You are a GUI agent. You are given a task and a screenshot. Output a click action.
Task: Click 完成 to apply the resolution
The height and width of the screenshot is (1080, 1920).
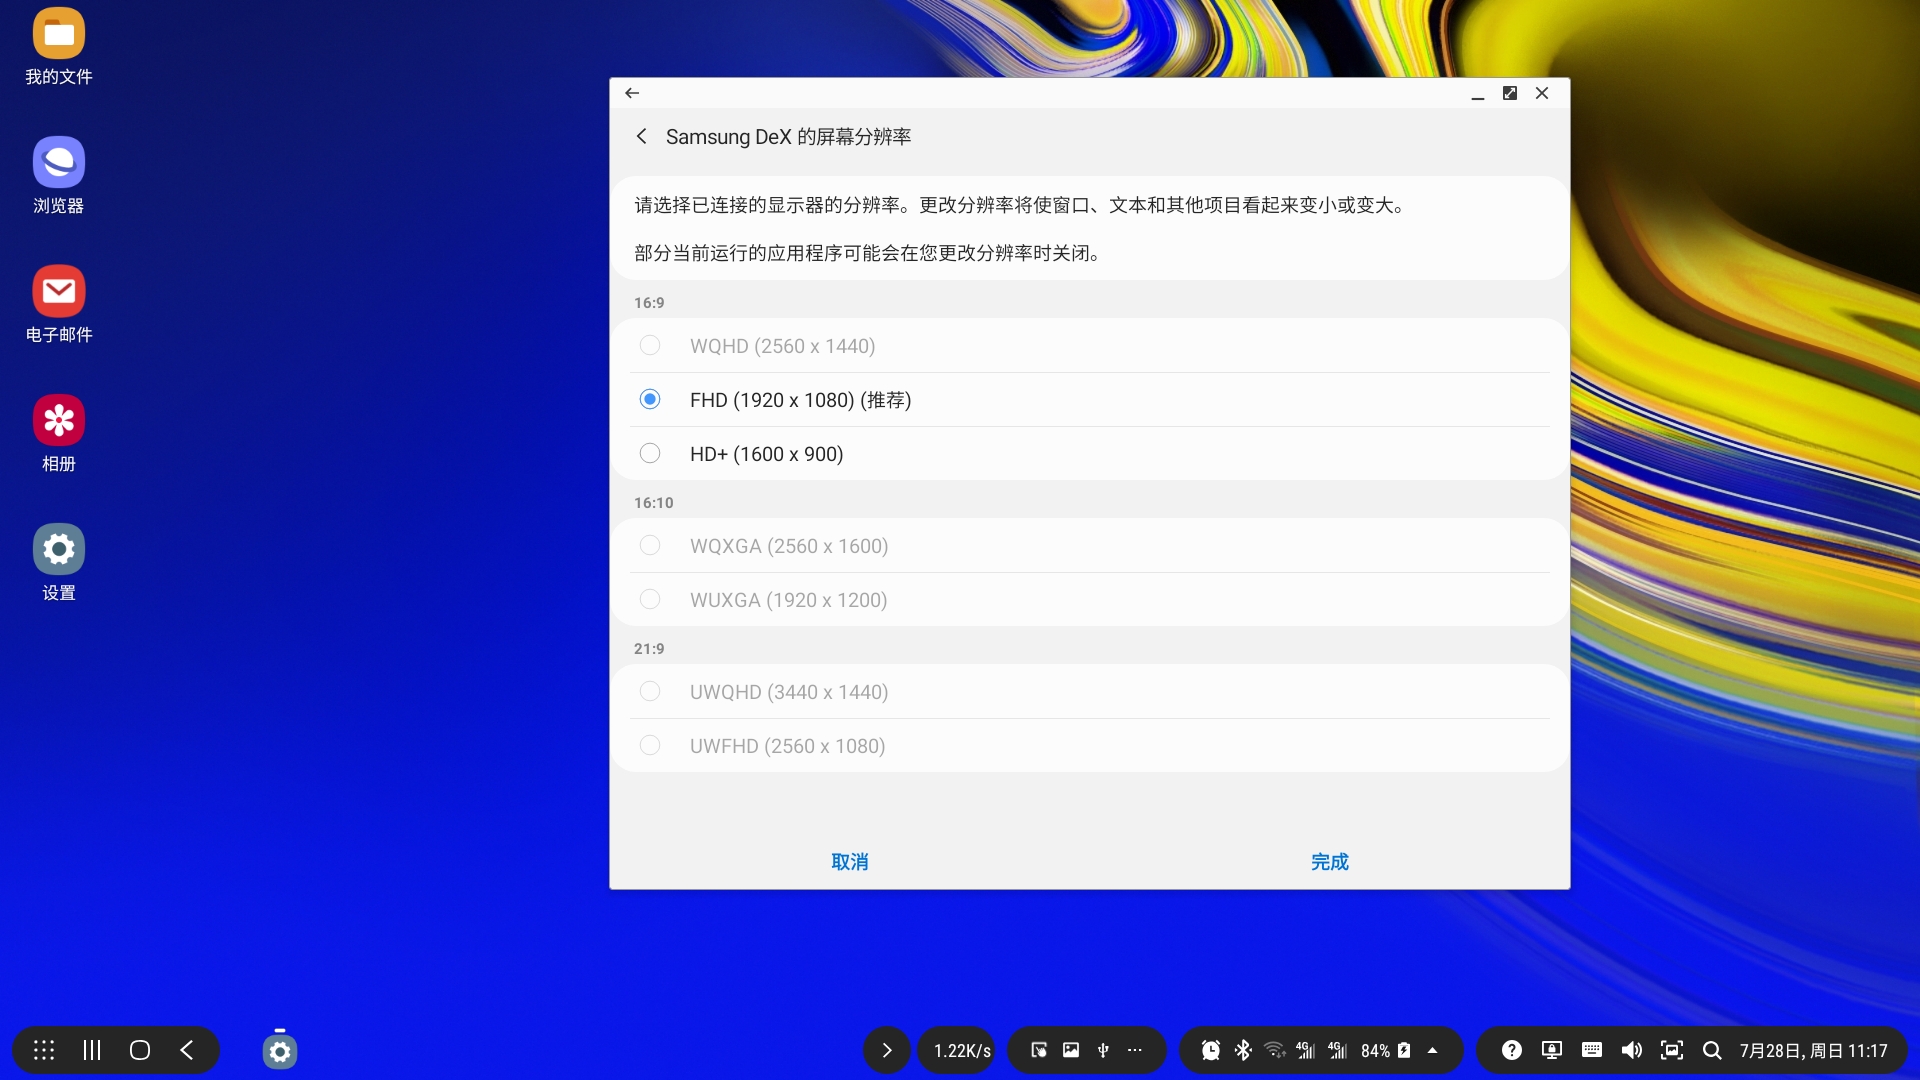1328,861
